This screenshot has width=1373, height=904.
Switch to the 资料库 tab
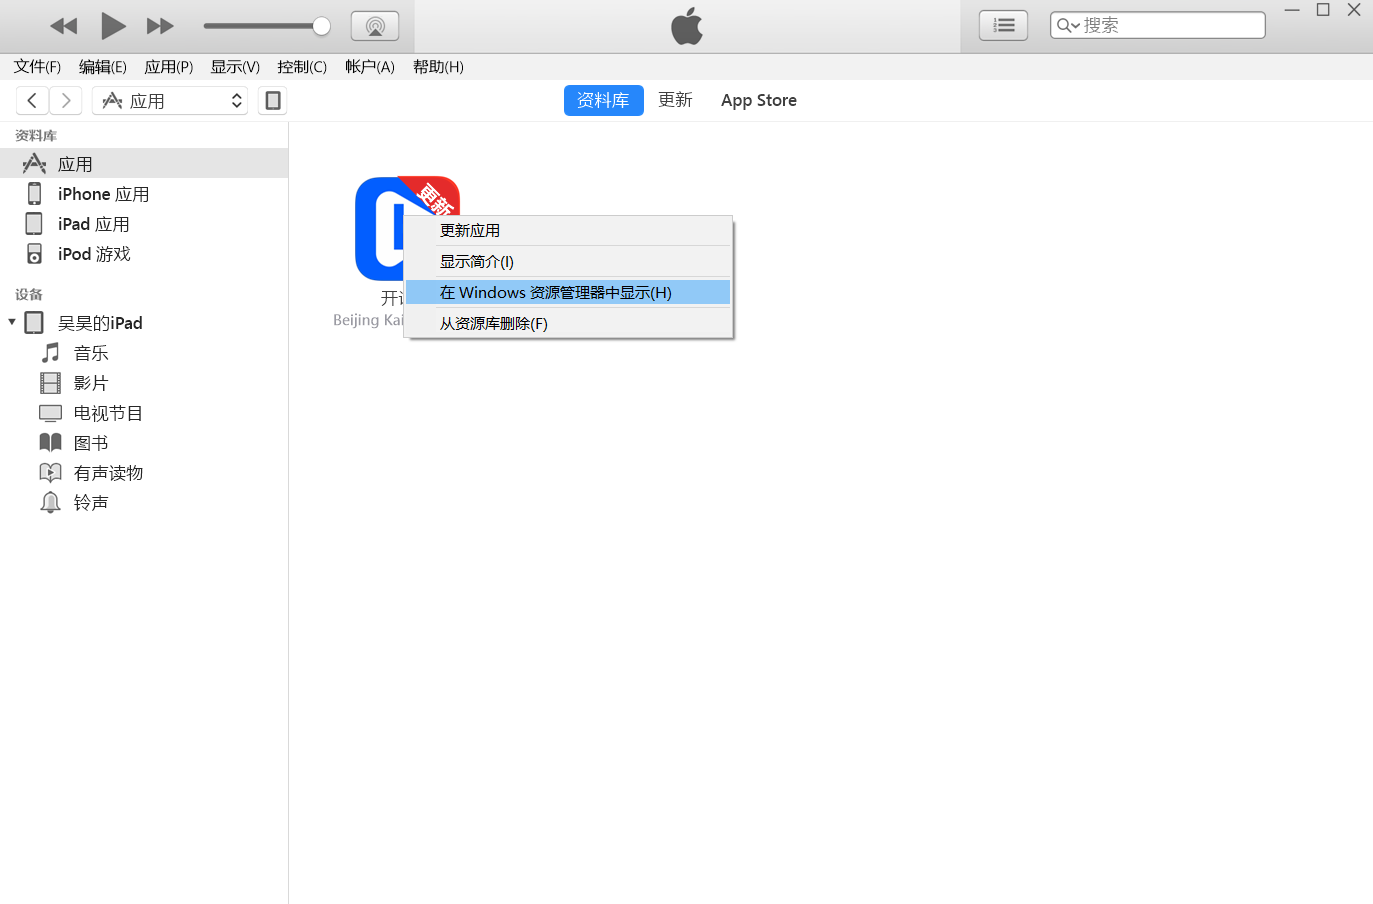pyautogui.click(x=603, y=100)
